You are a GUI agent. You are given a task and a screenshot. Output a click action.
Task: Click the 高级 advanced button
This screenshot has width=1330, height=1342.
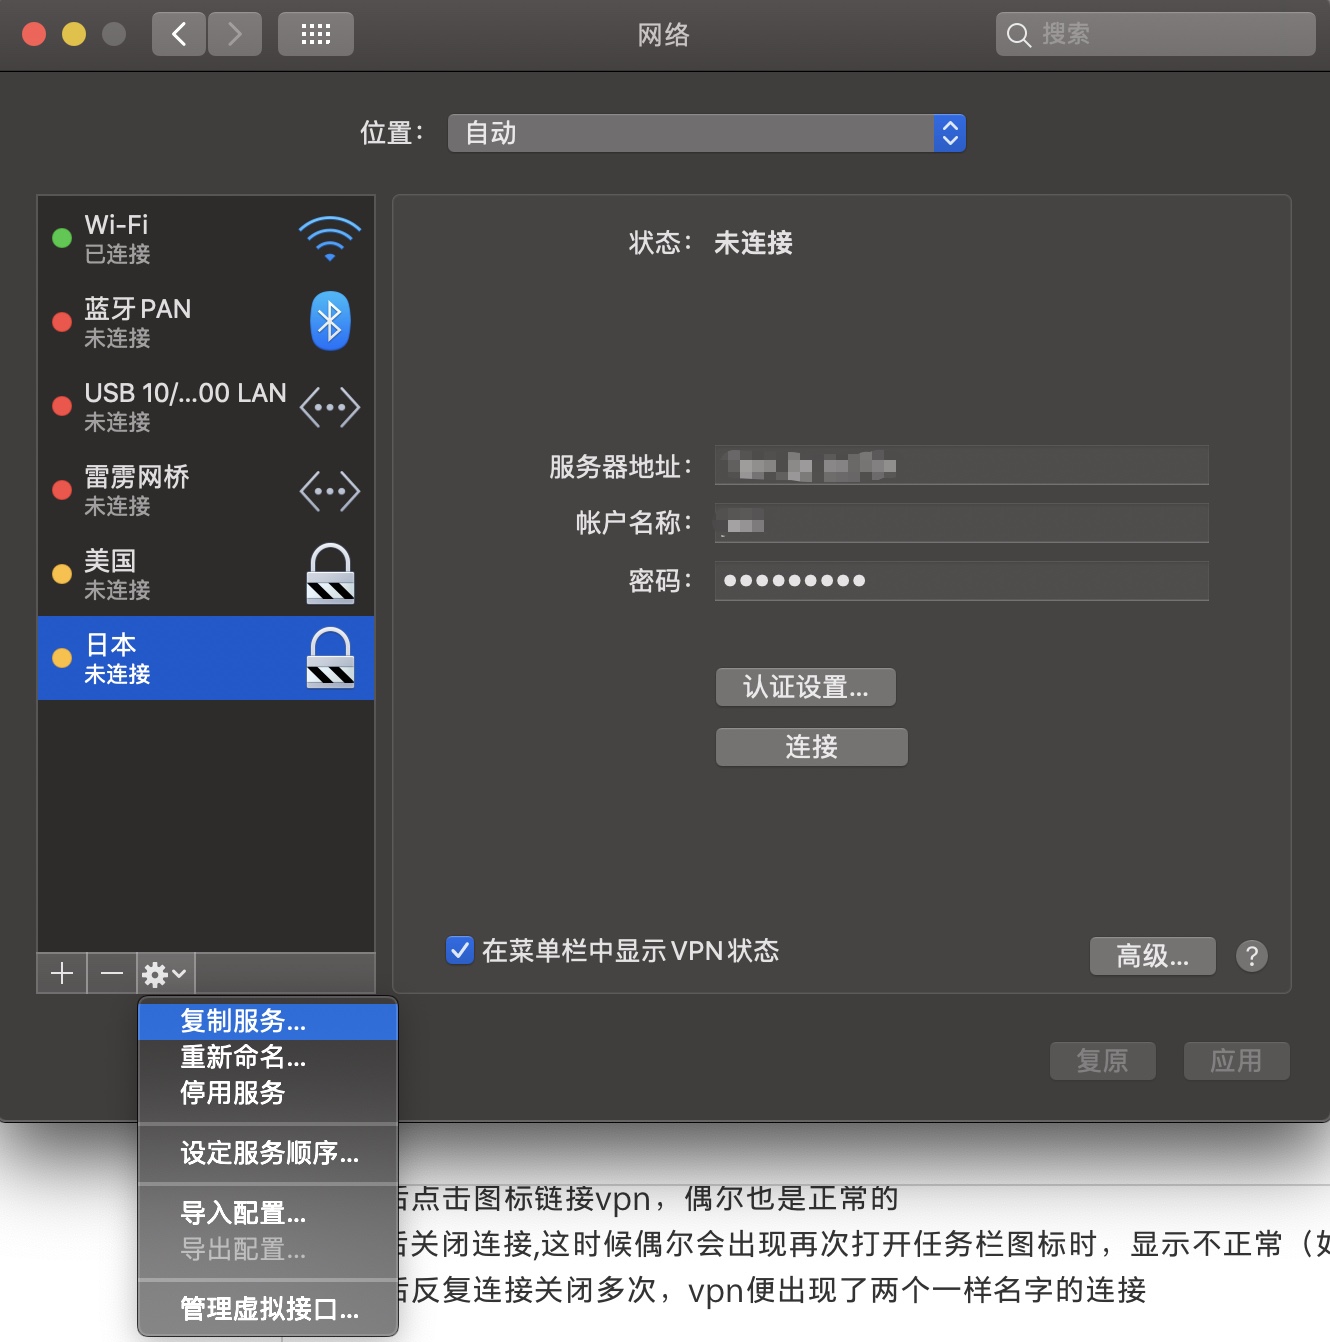(1152, 956)
